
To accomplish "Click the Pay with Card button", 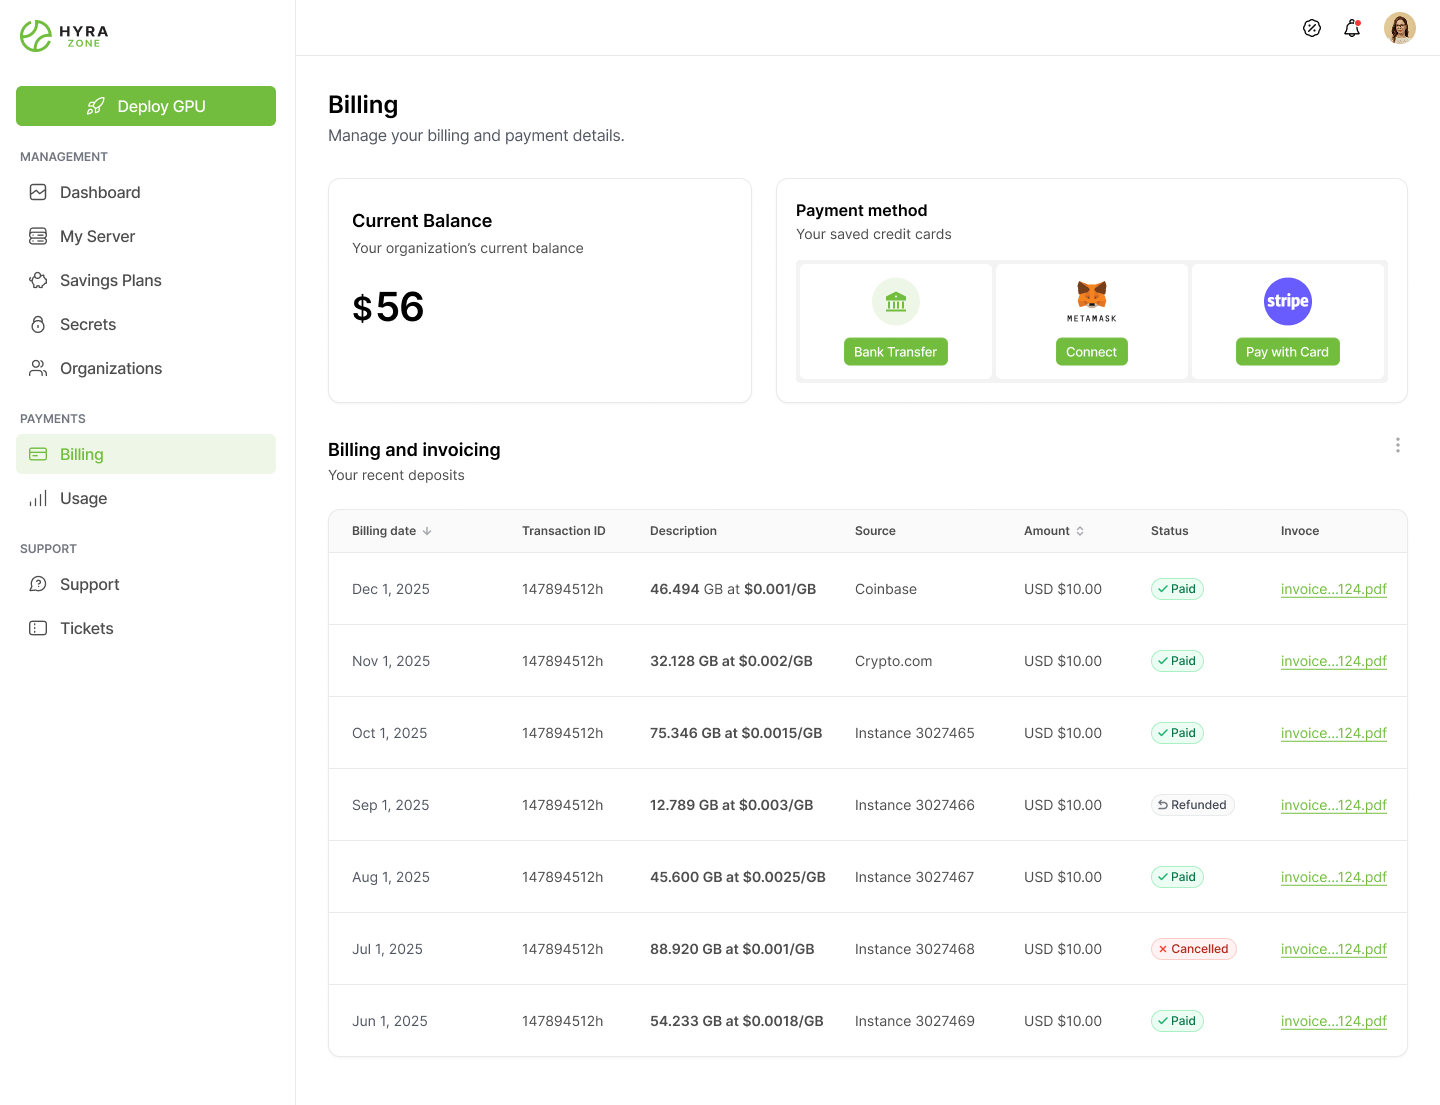I will [1288, 352].
